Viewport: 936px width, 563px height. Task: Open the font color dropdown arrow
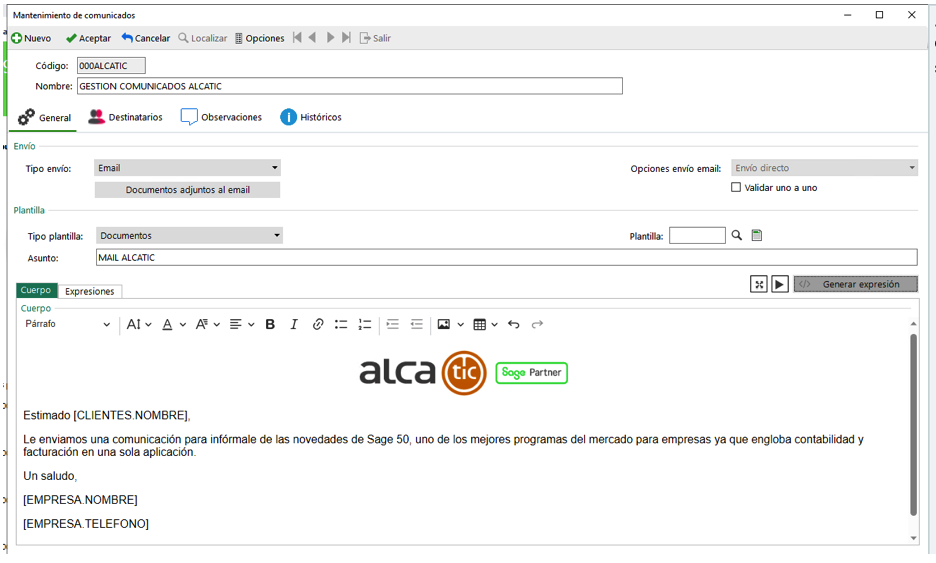click(183, 325)
